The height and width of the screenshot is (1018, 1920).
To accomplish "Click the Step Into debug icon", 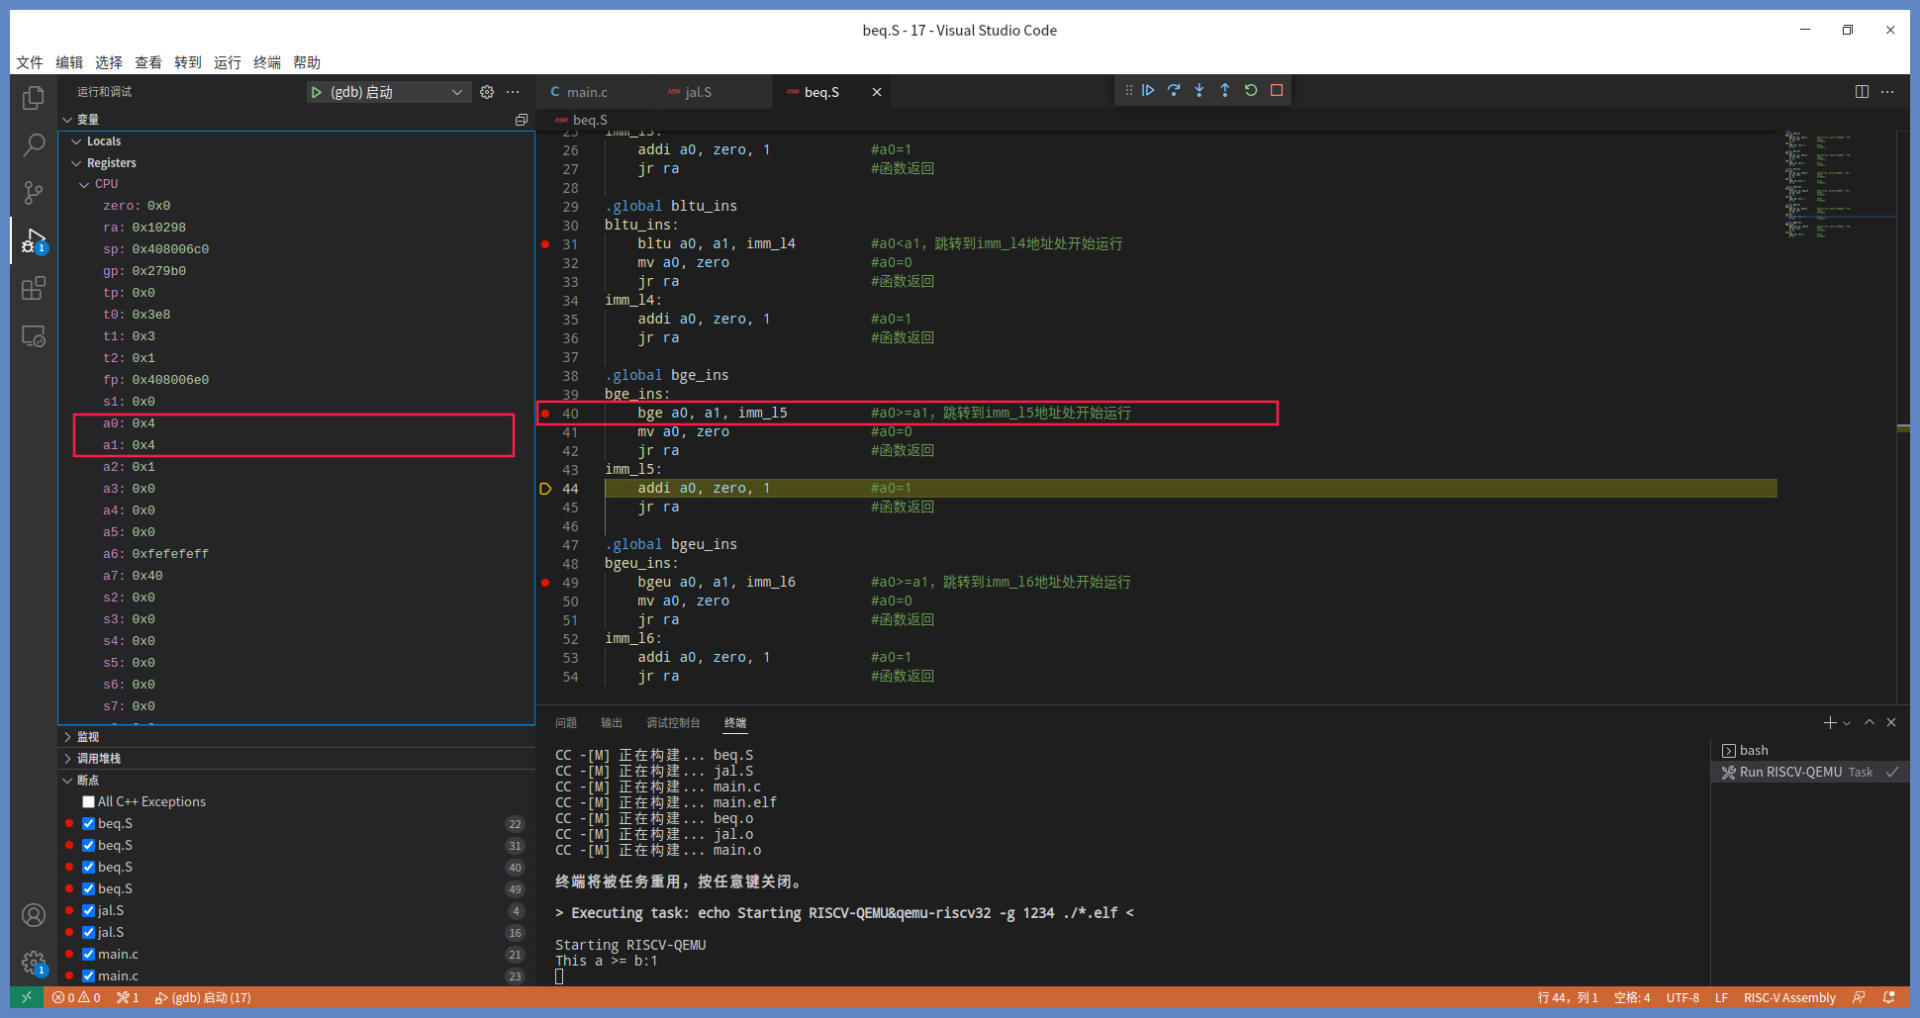I will pos(1199,91).
